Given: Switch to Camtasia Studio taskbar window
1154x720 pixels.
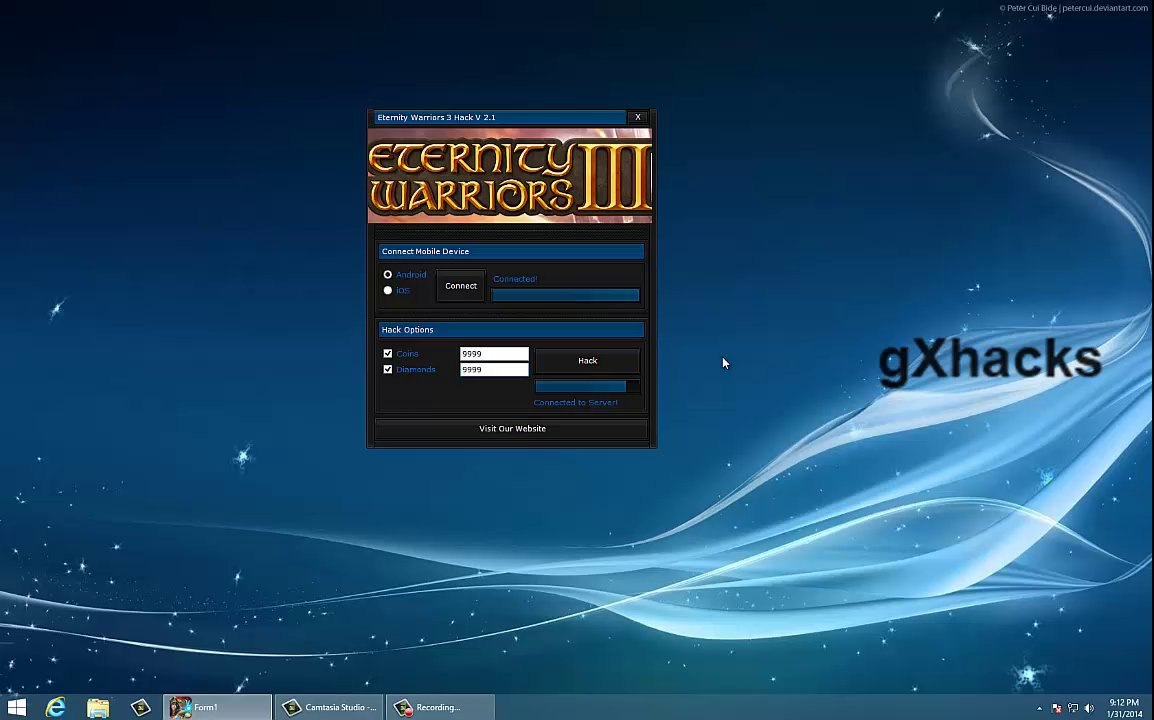Looking at the screenshot, I should (x=329, y=707).
